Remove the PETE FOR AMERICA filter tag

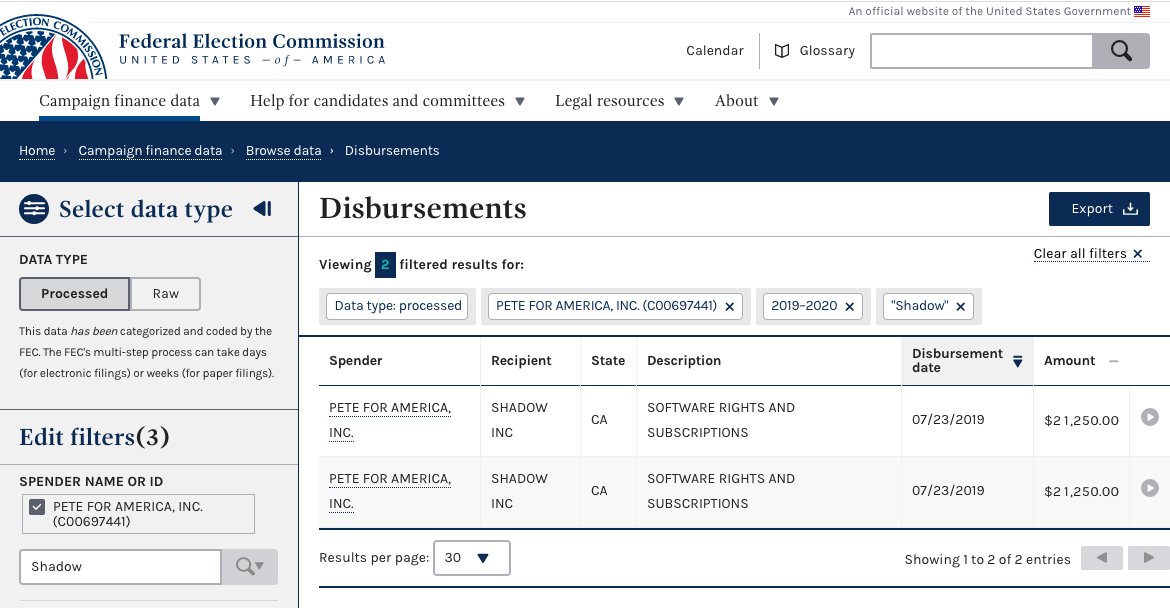click(729, 307)
